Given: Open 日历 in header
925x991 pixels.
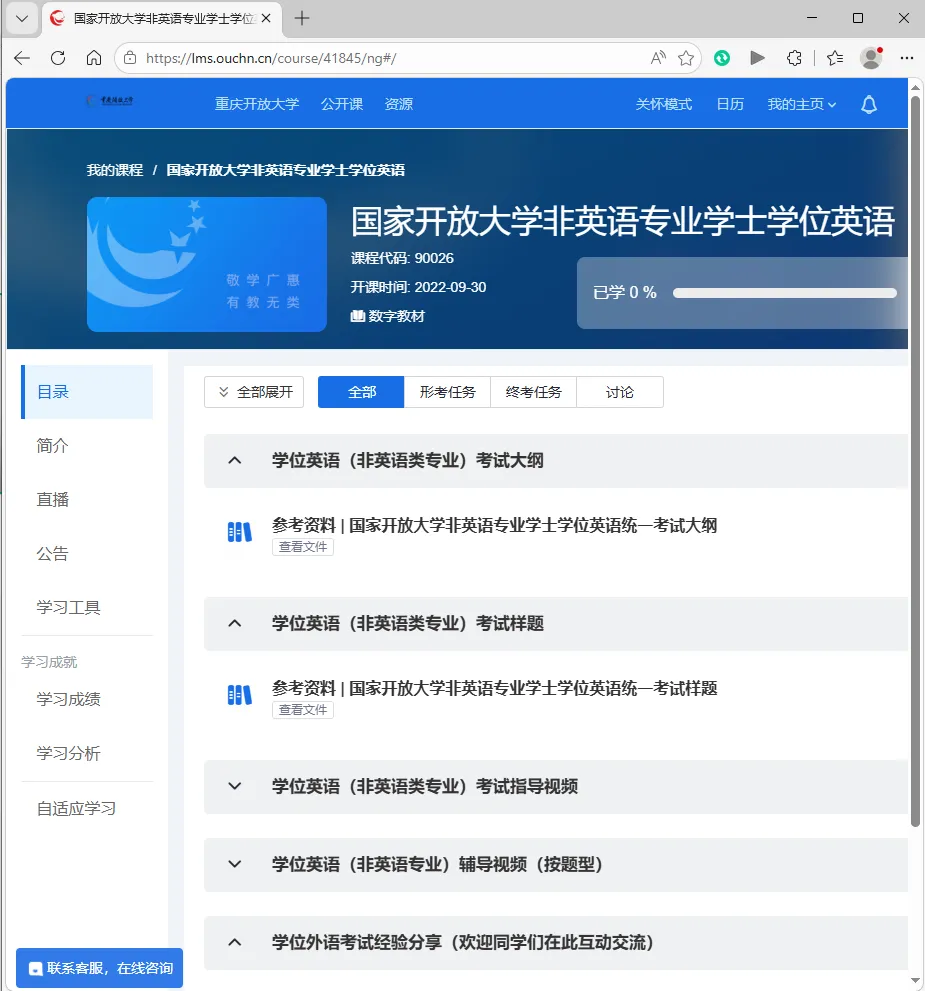Looking at the screenshot, I should coord(730,104).
